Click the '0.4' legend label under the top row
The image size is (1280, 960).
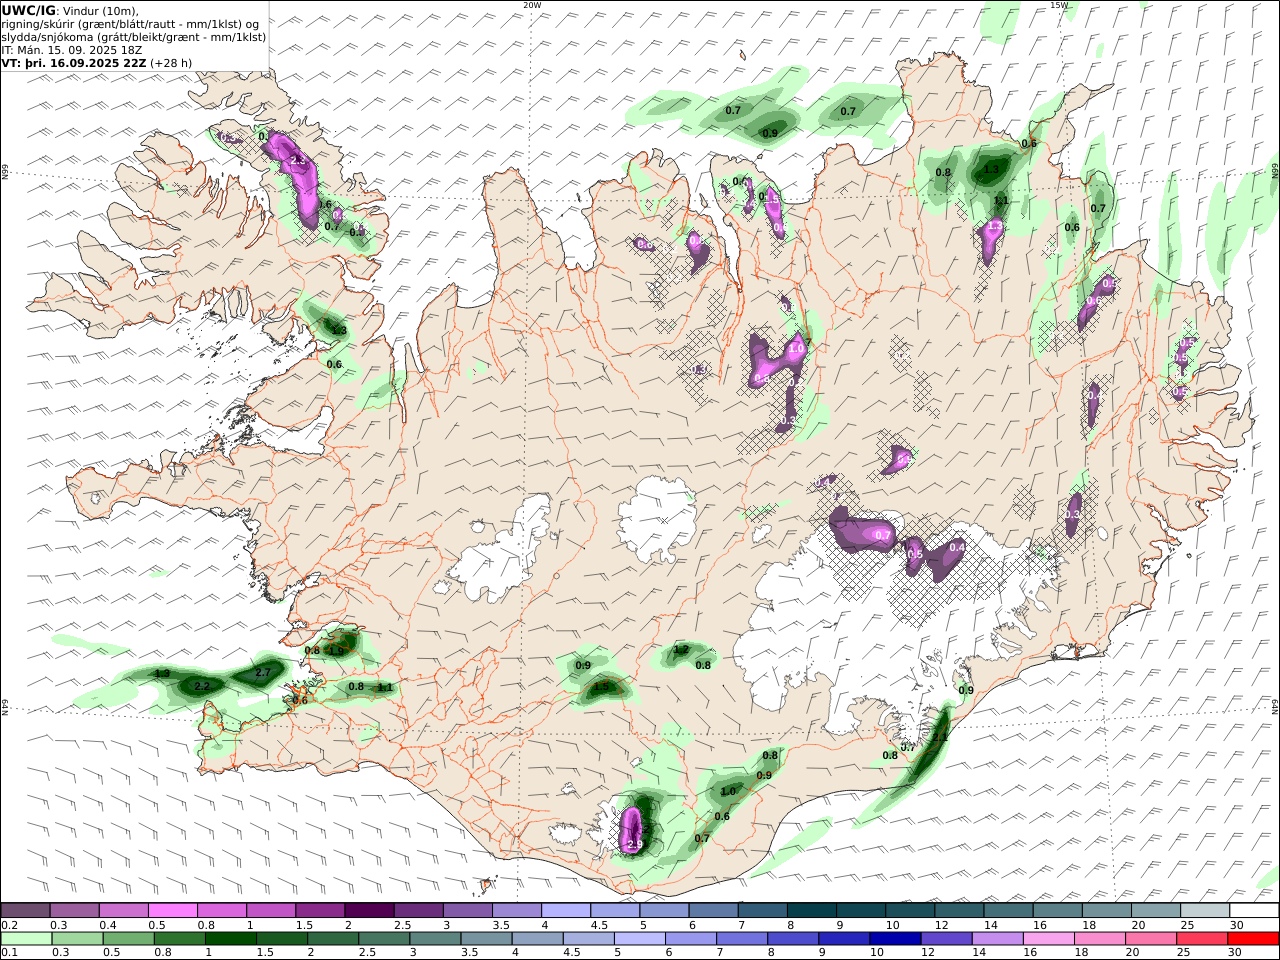click(x=108, y=925)
